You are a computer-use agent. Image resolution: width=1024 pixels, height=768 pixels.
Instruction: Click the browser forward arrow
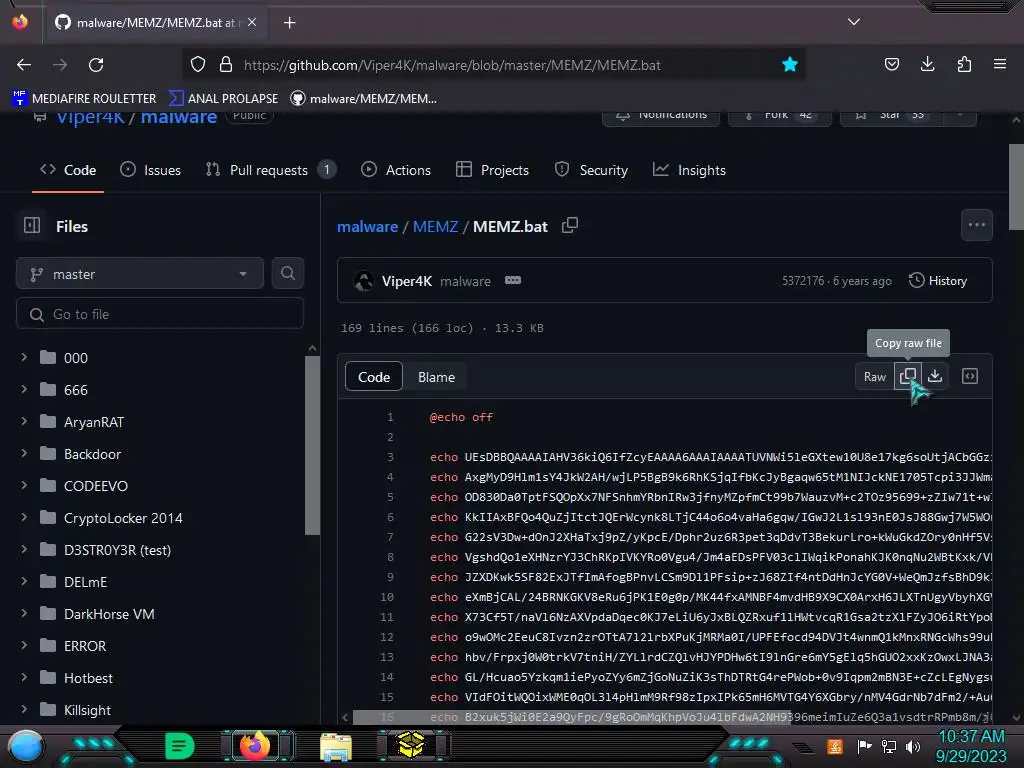(x=60, y=65)
